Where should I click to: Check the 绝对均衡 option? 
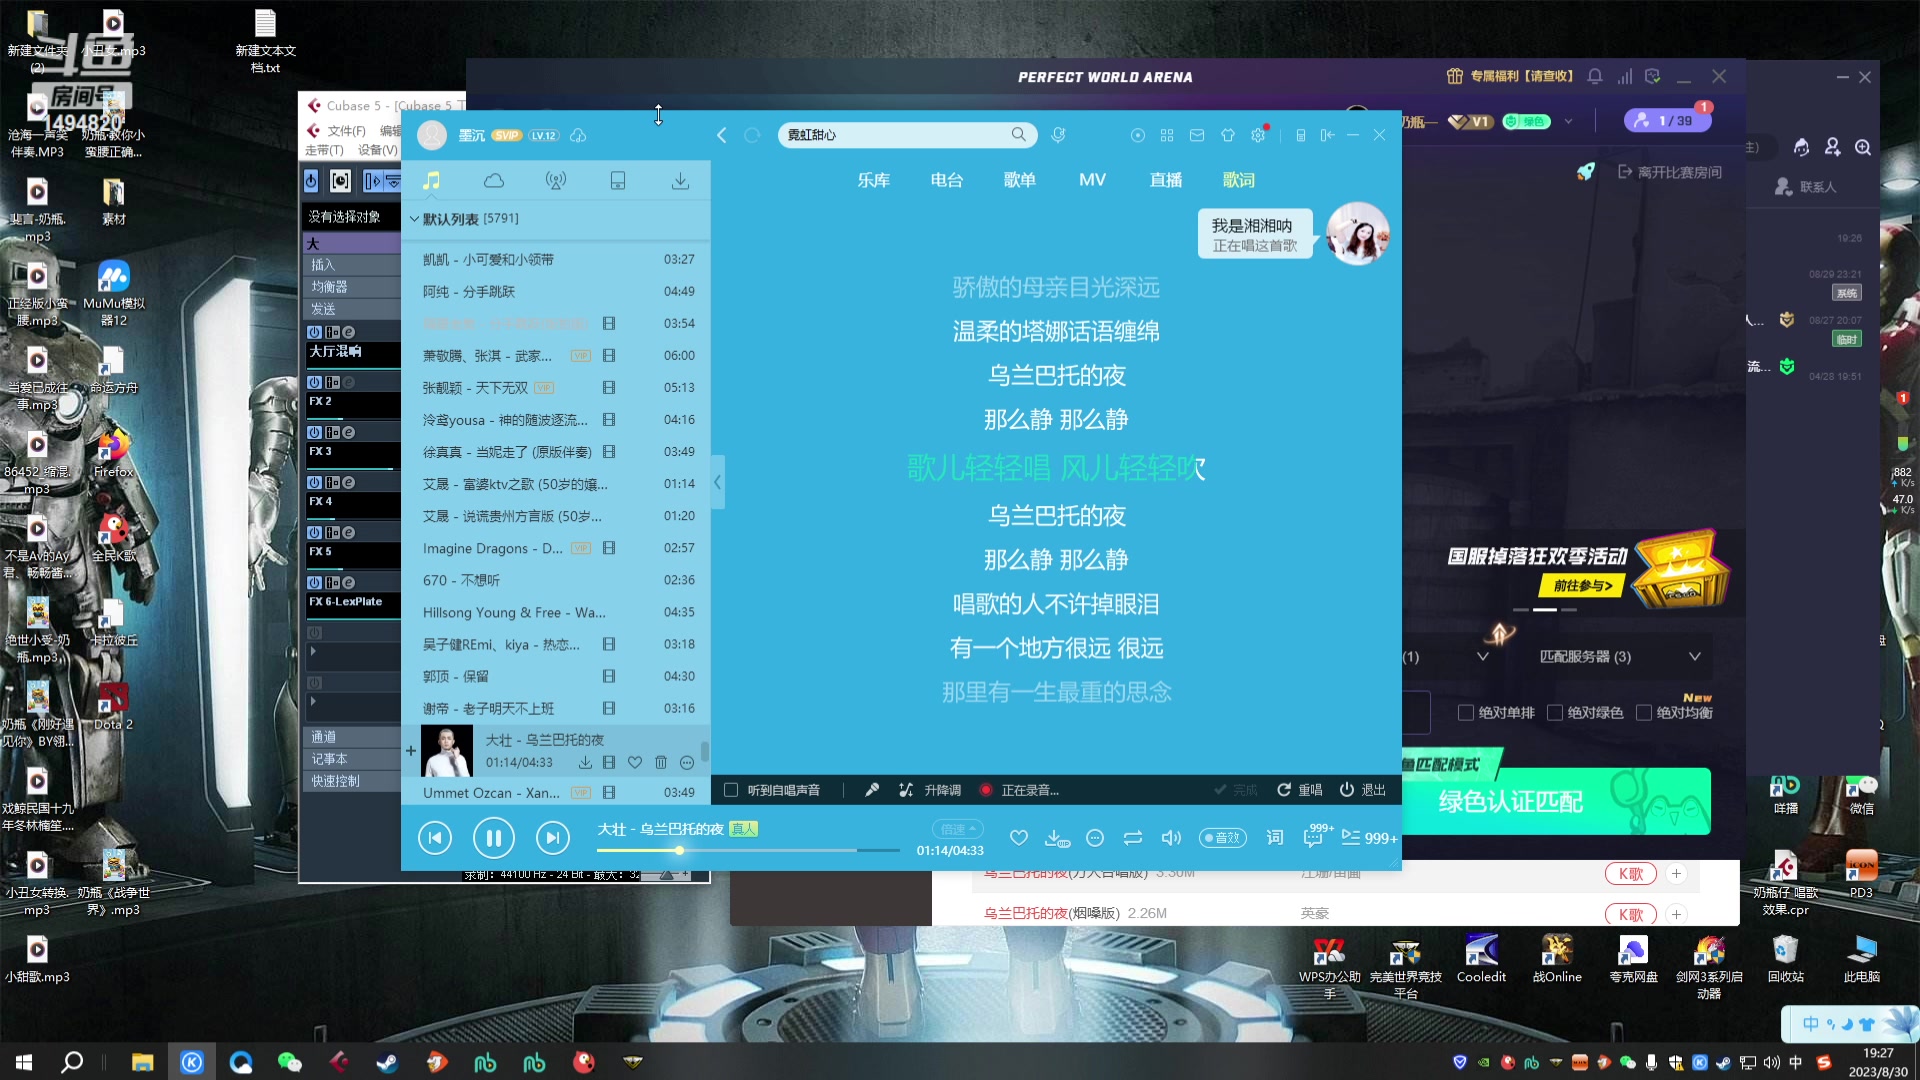1644,713
